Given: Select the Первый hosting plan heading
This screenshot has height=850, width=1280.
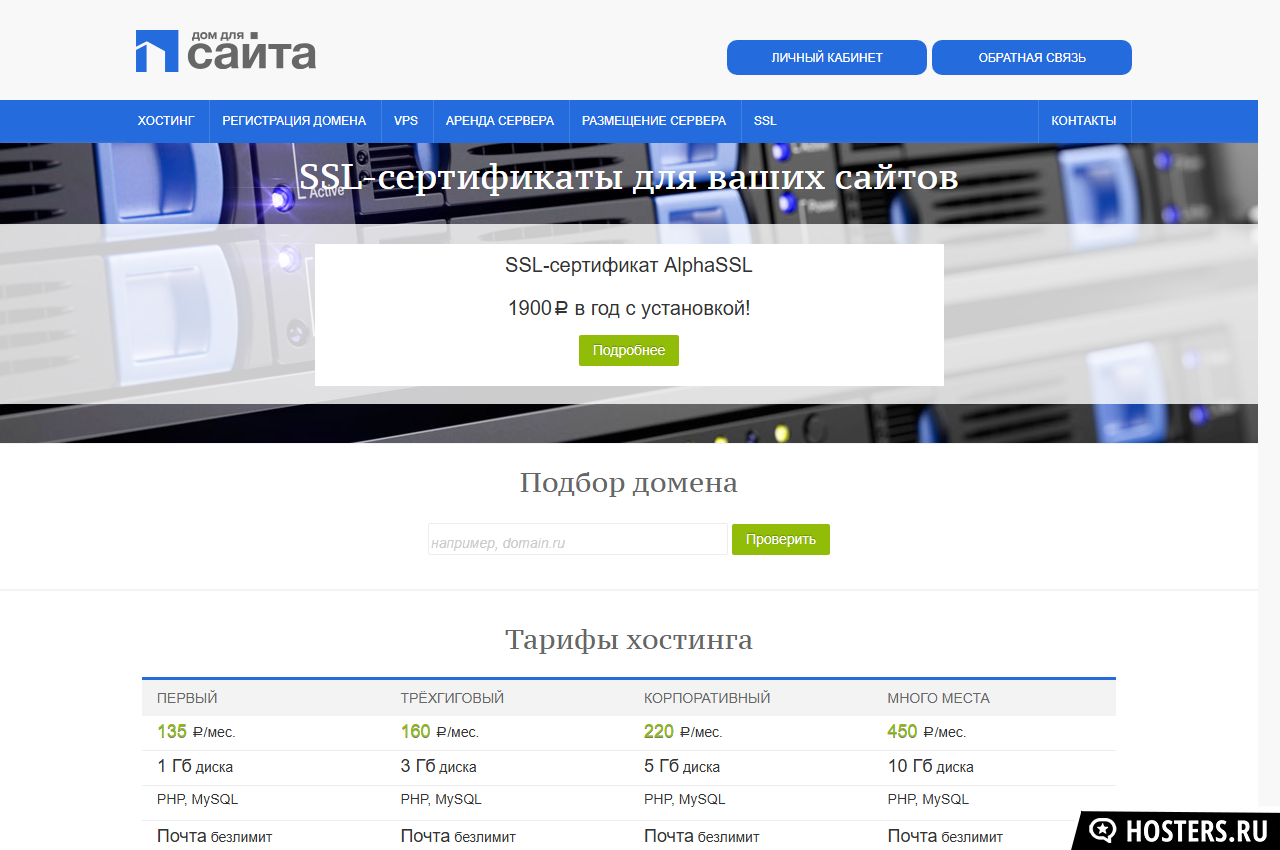Looking at the screenshot, I should [187, 698].
